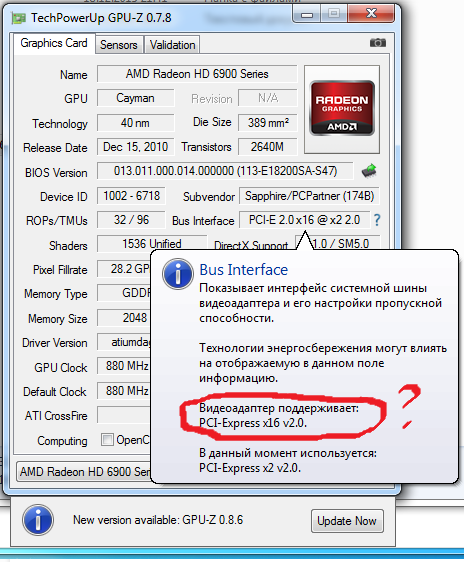Click the blue info icon in tooltip
The image size is (464, 562).
(x=178, y=274)
